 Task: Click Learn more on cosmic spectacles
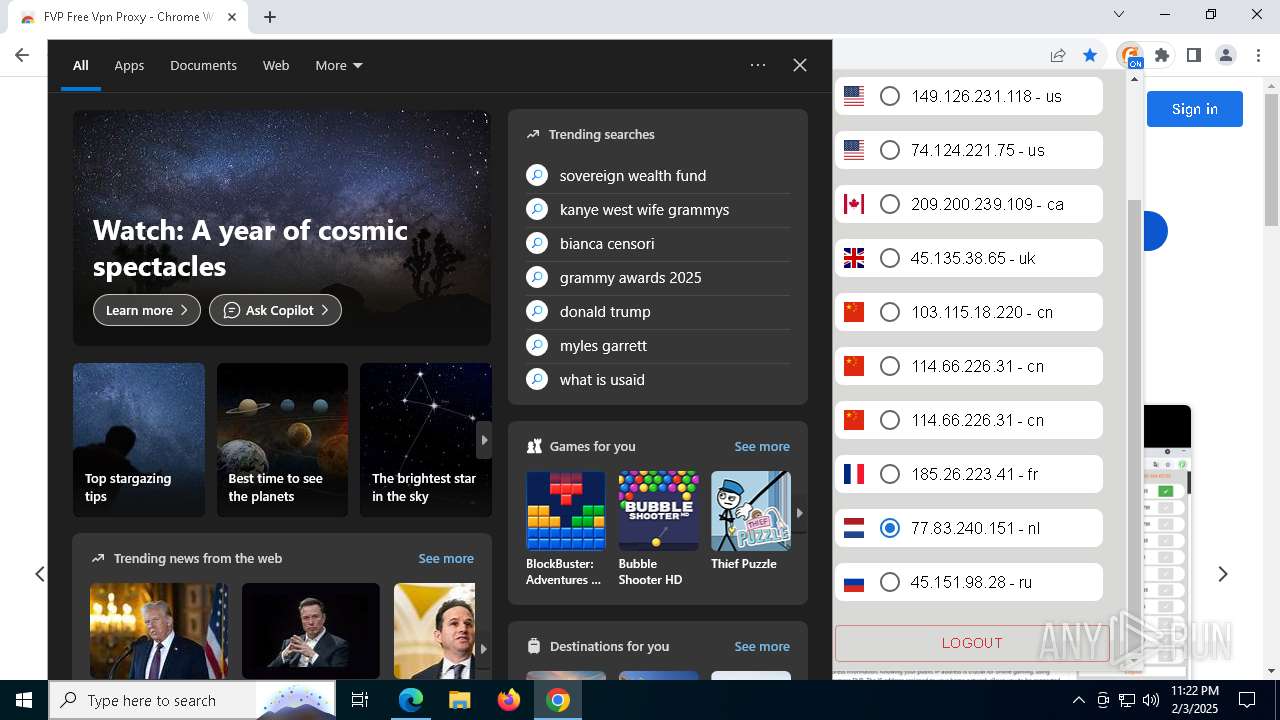(x=147, y=310)
